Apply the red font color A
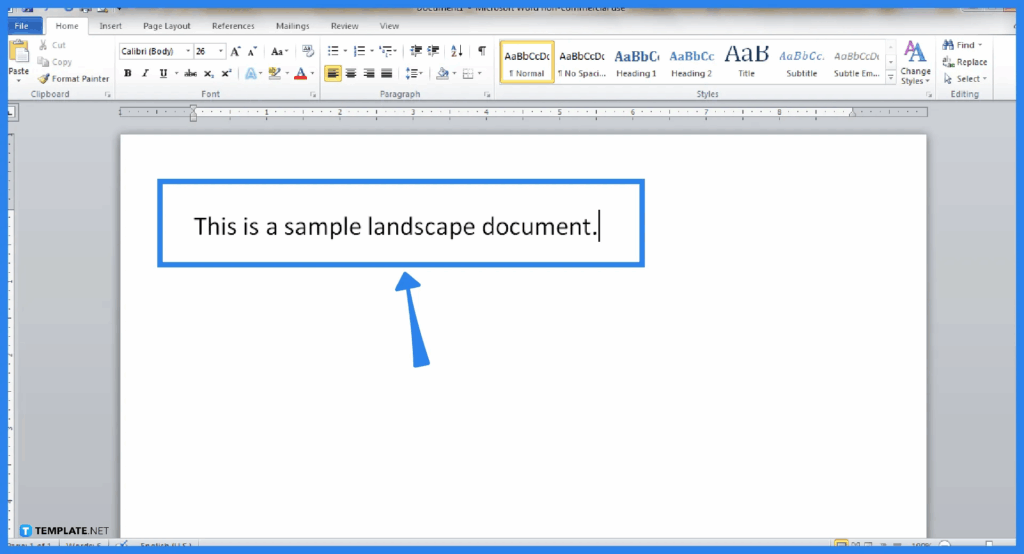Screen dimensions: 1024x554 tap(300, 74)
